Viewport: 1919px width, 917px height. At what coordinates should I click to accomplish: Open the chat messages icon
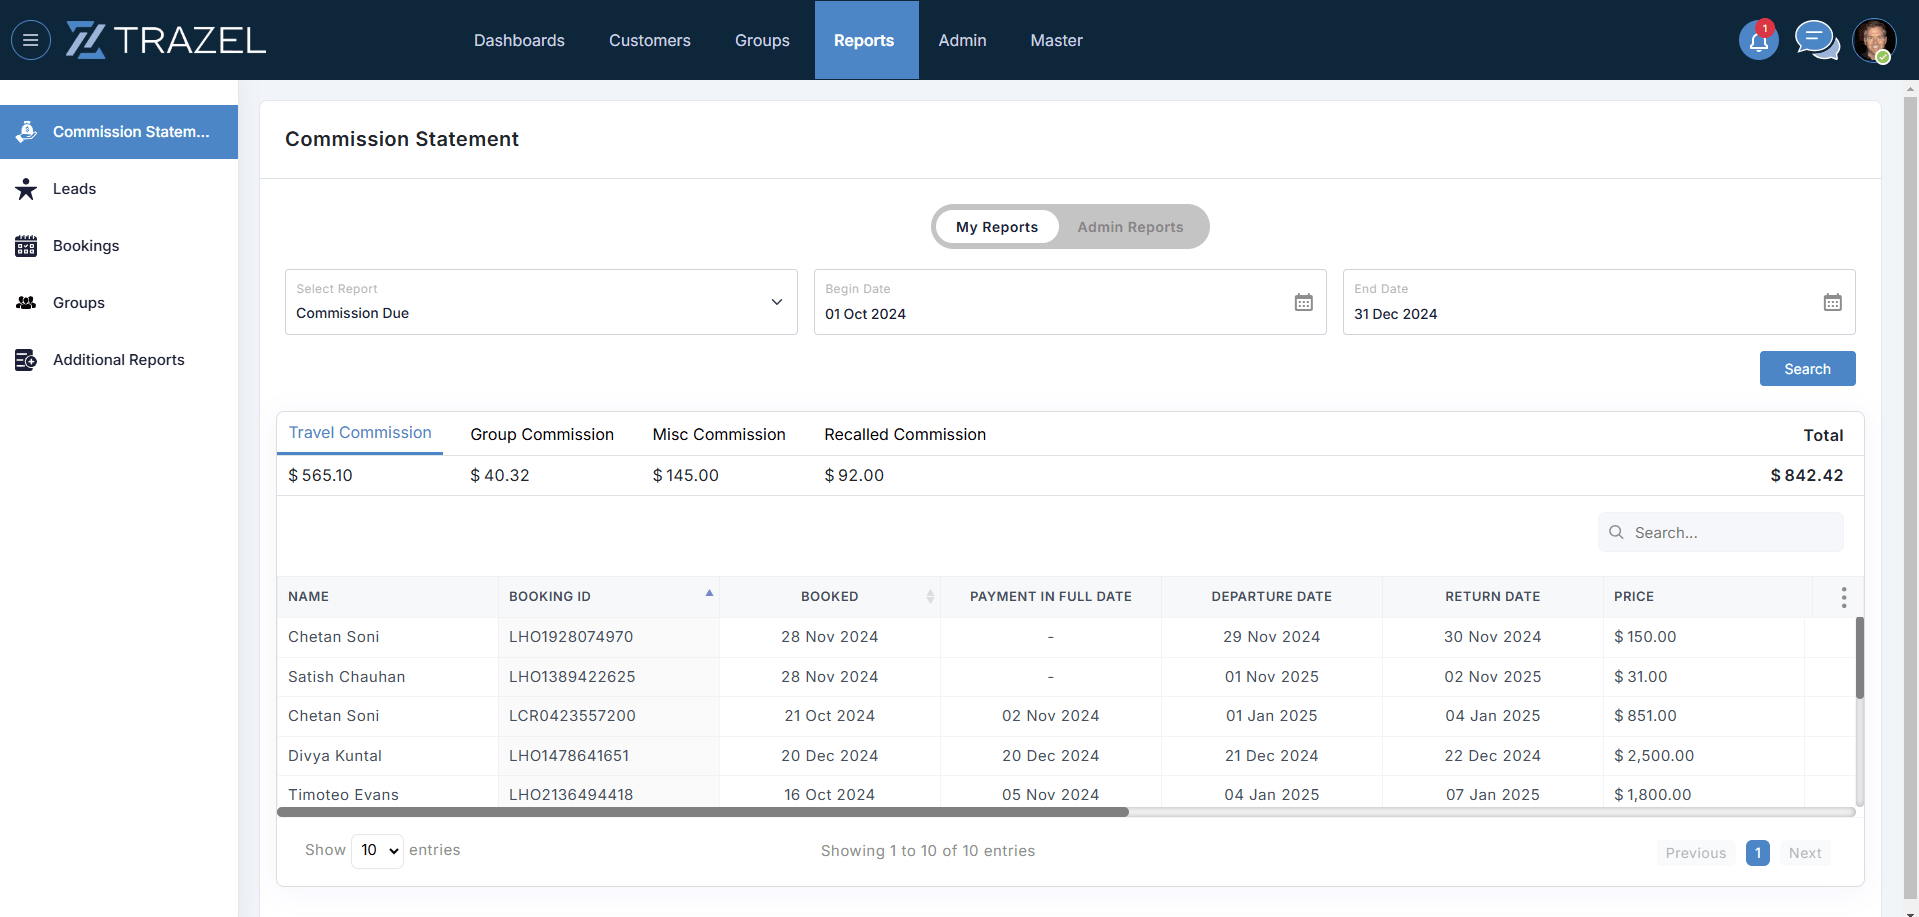click(1815, 41)
